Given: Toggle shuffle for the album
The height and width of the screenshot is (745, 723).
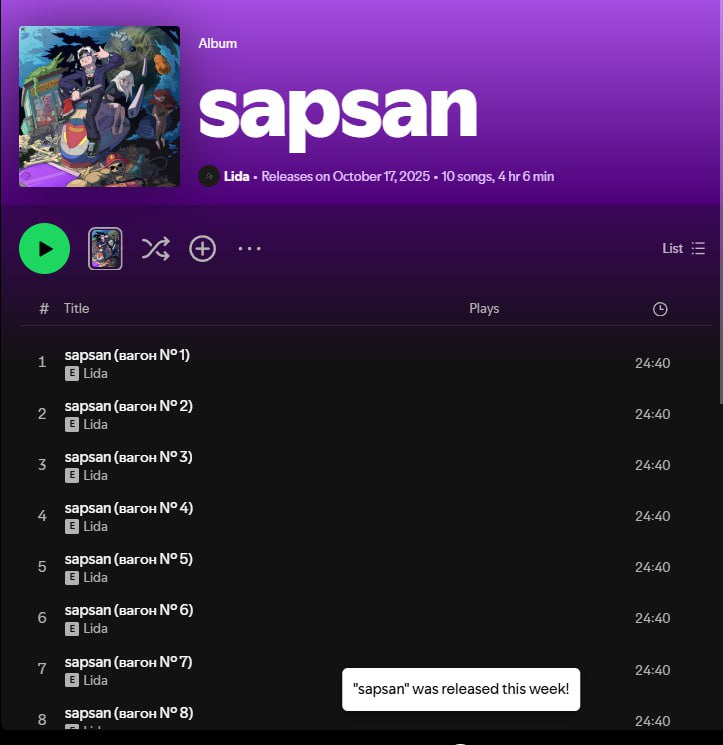Looking at the screenshot, I should 155,248.
